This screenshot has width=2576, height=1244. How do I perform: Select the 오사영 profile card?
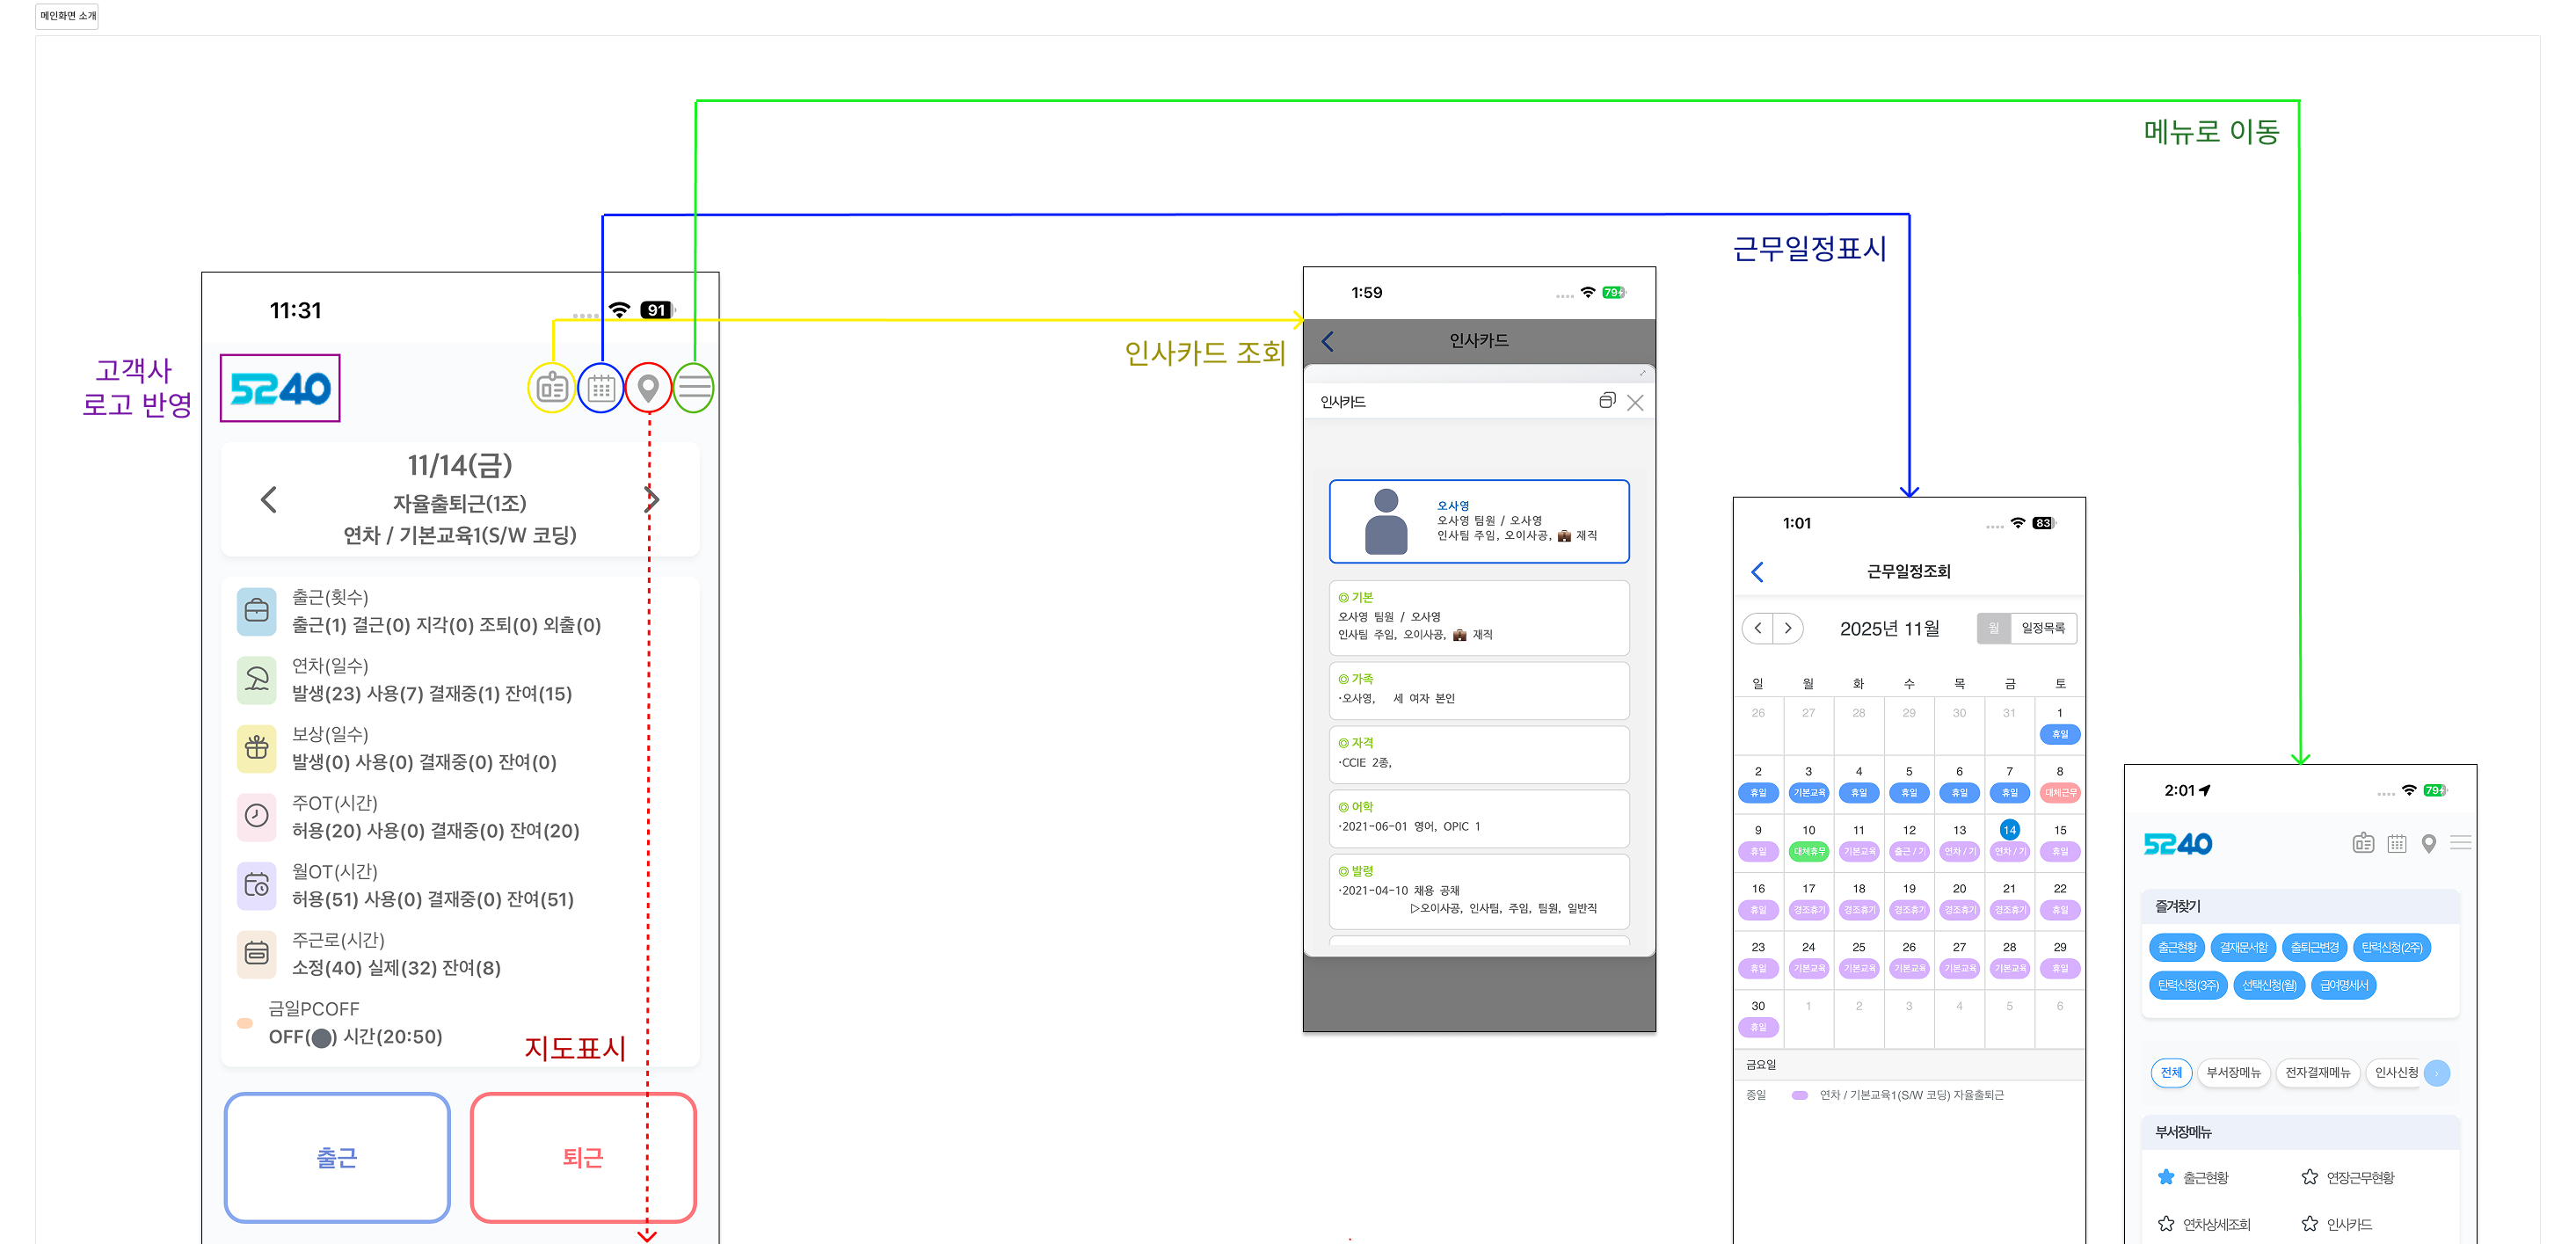pos(1479,522)
